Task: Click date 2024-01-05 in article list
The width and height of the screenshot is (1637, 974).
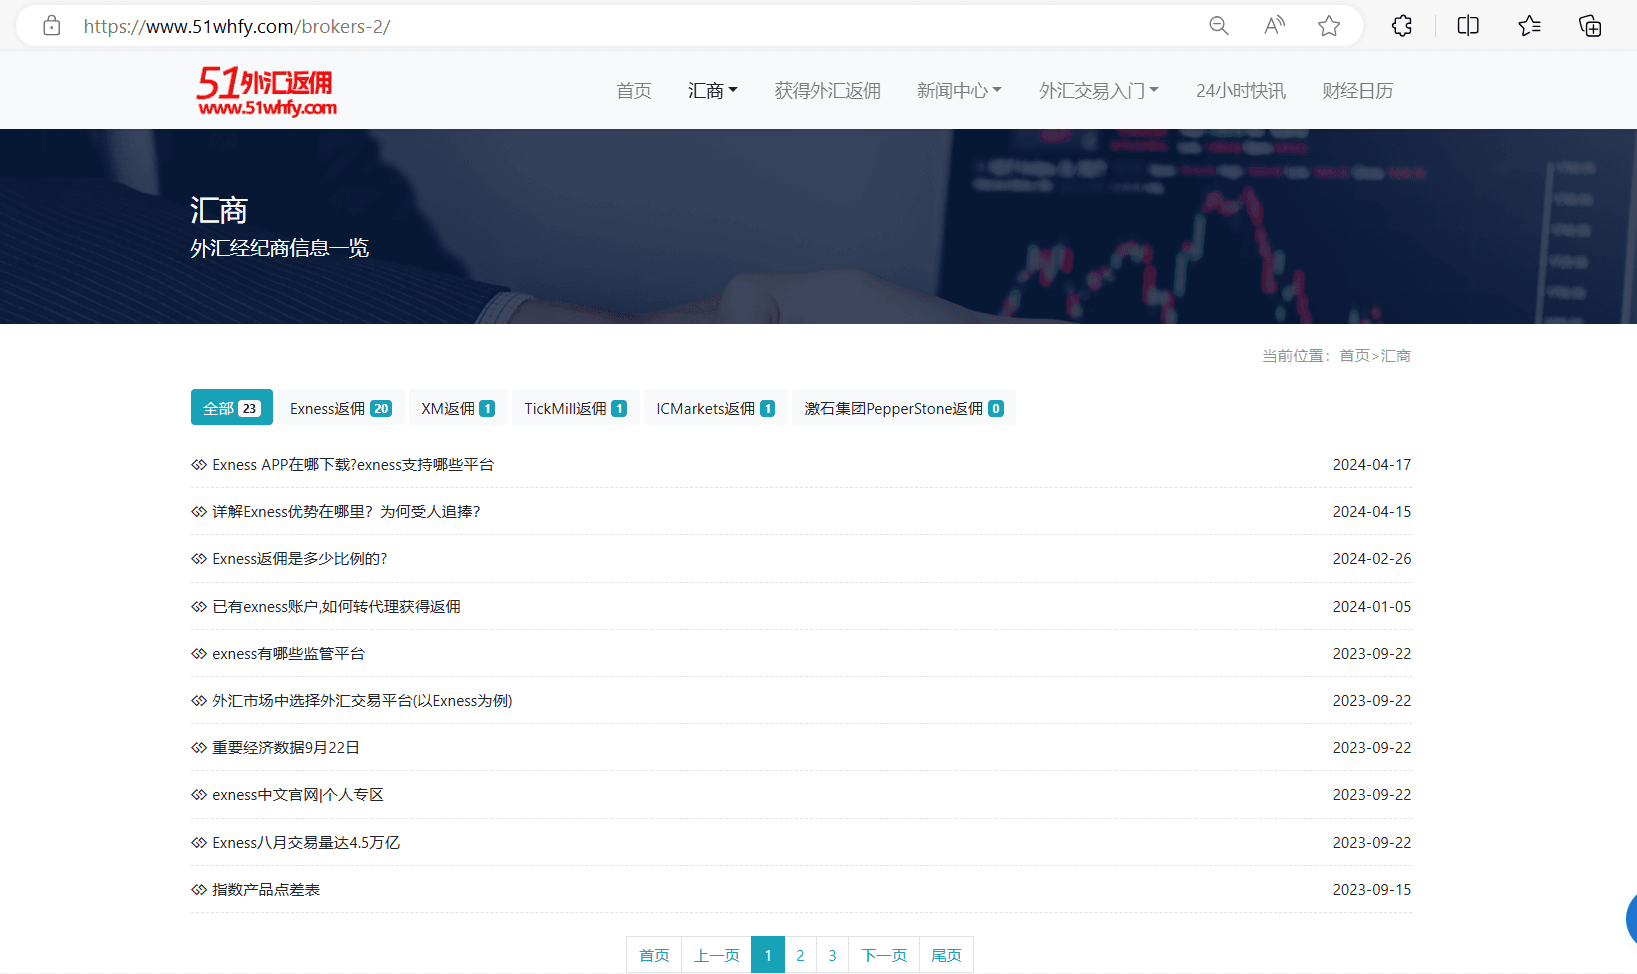Action: [1372, 607]
